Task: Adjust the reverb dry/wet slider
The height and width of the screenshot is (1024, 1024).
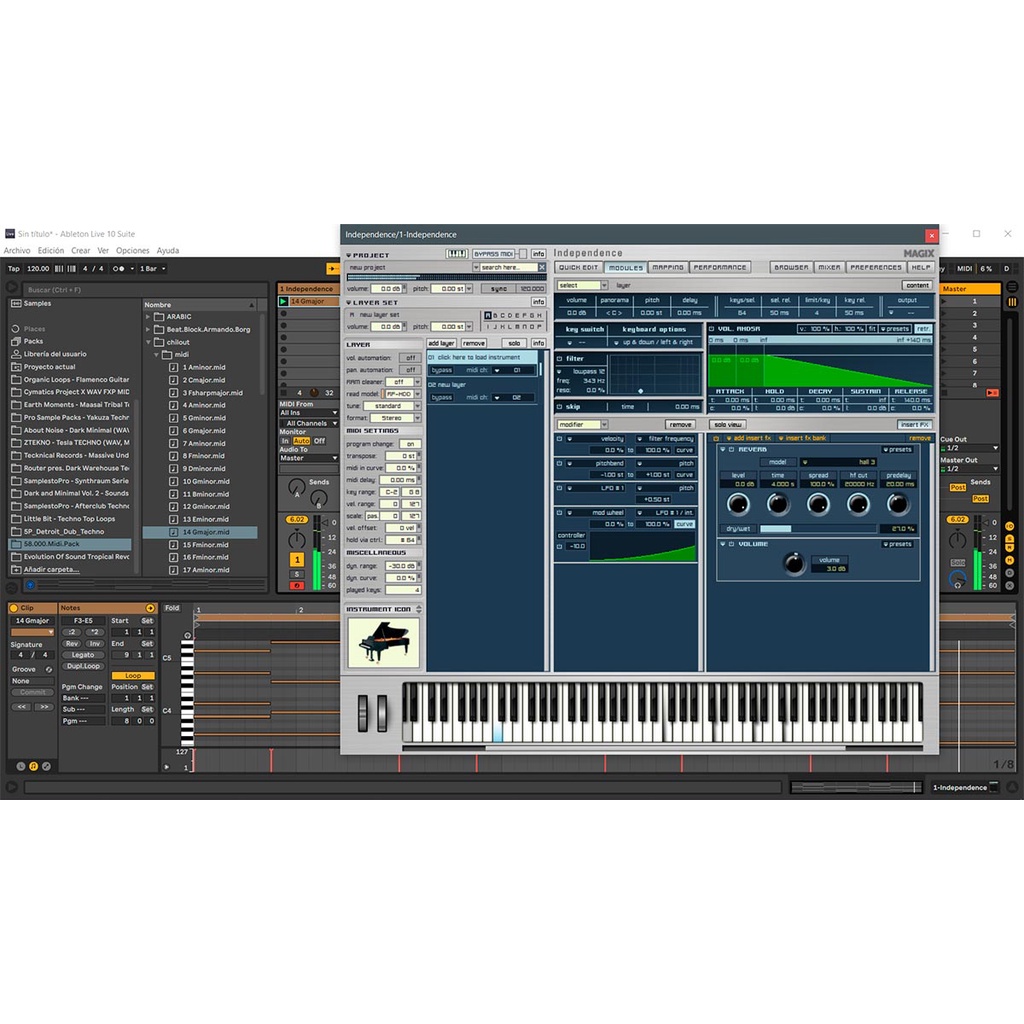Action: click(x=818, y=529)
